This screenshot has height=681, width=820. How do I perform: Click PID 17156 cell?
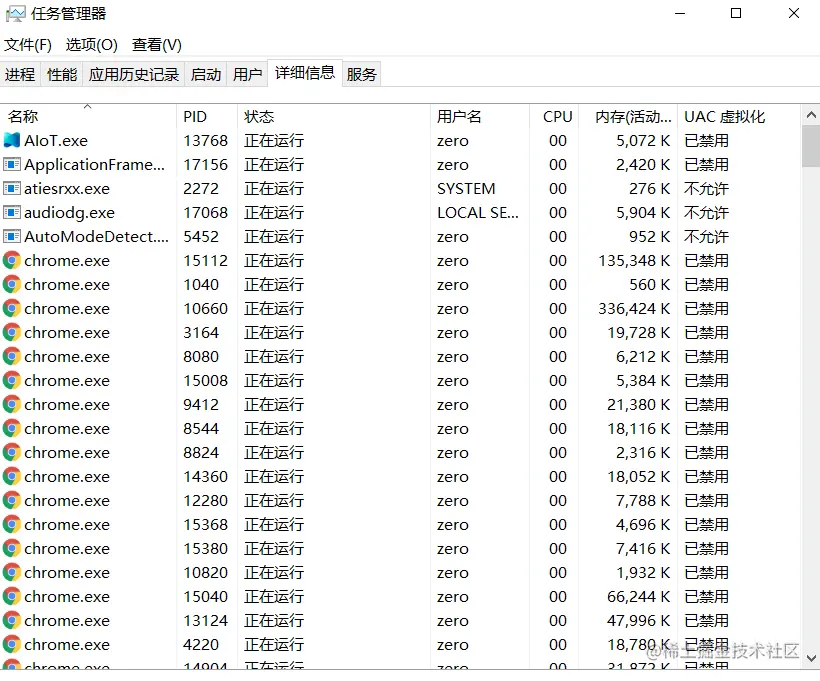coord(206,165)
